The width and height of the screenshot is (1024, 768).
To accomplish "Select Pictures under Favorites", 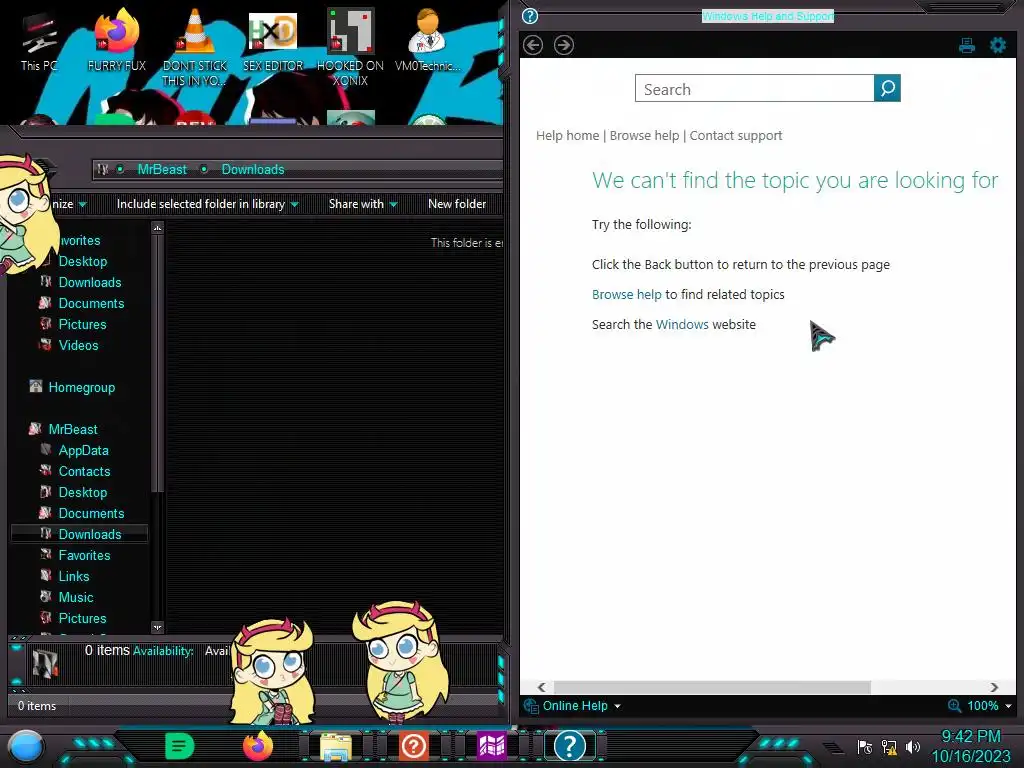I will (82, 324).
